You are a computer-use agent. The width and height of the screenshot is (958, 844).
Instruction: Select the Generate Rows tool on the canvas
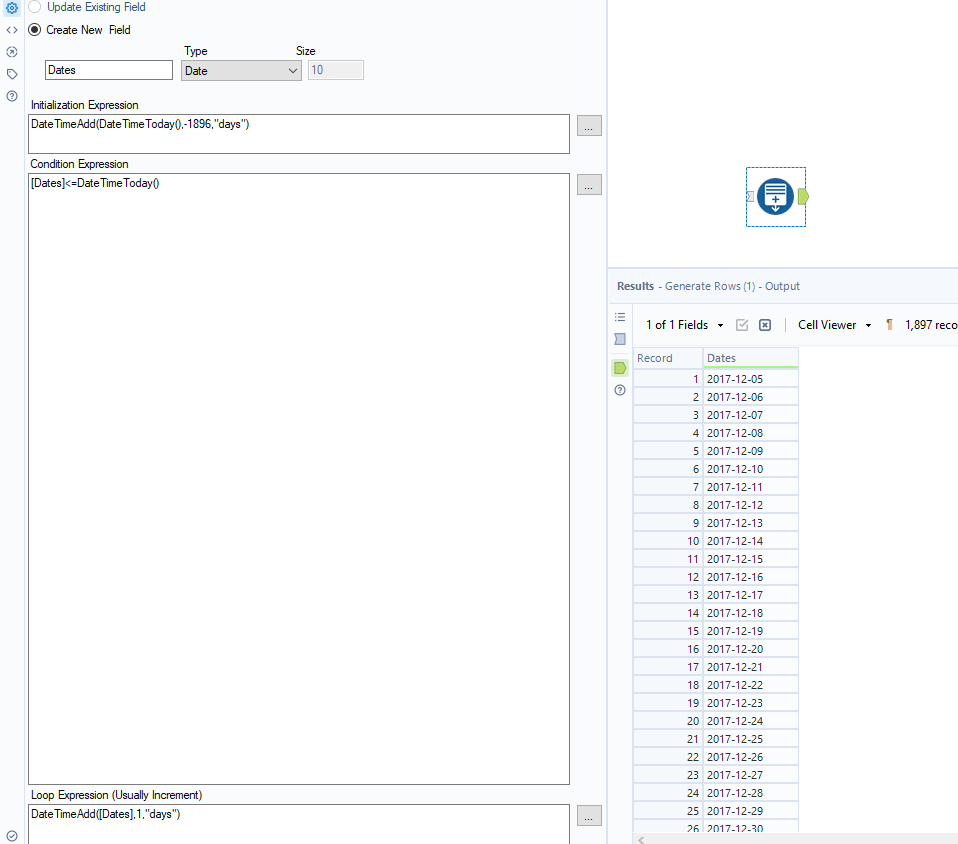point(775,196)
